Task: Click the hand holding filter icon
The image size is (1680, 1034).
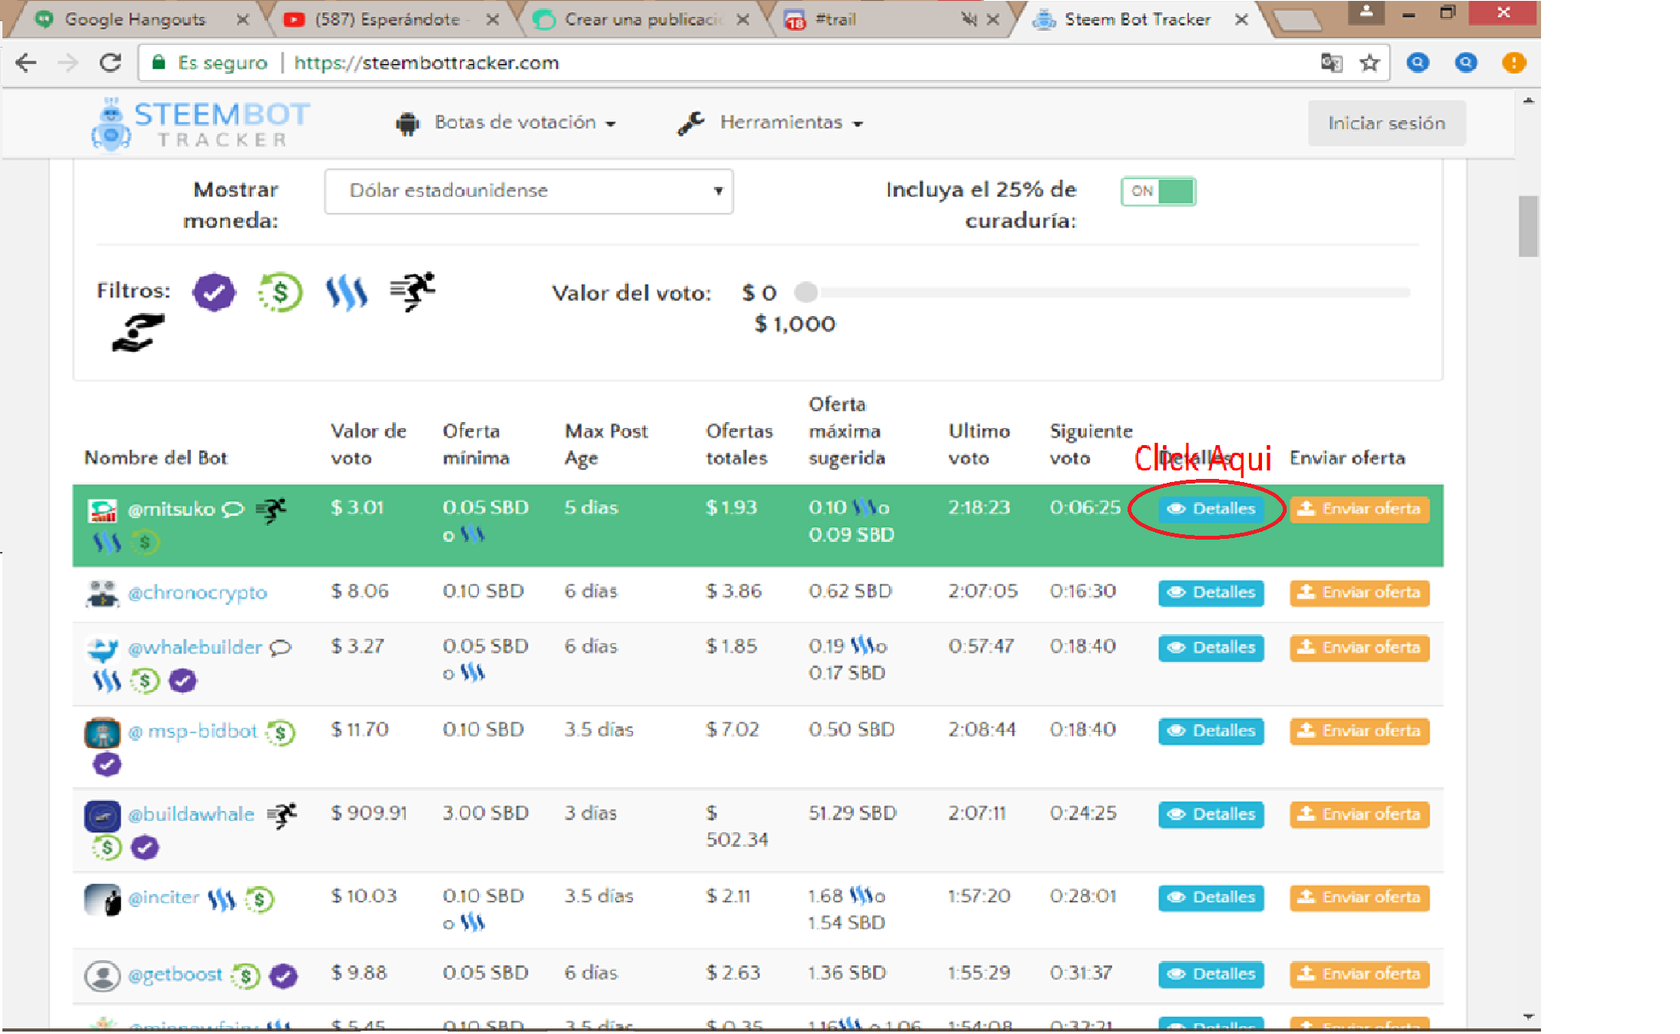Action: tap(137, 333)
